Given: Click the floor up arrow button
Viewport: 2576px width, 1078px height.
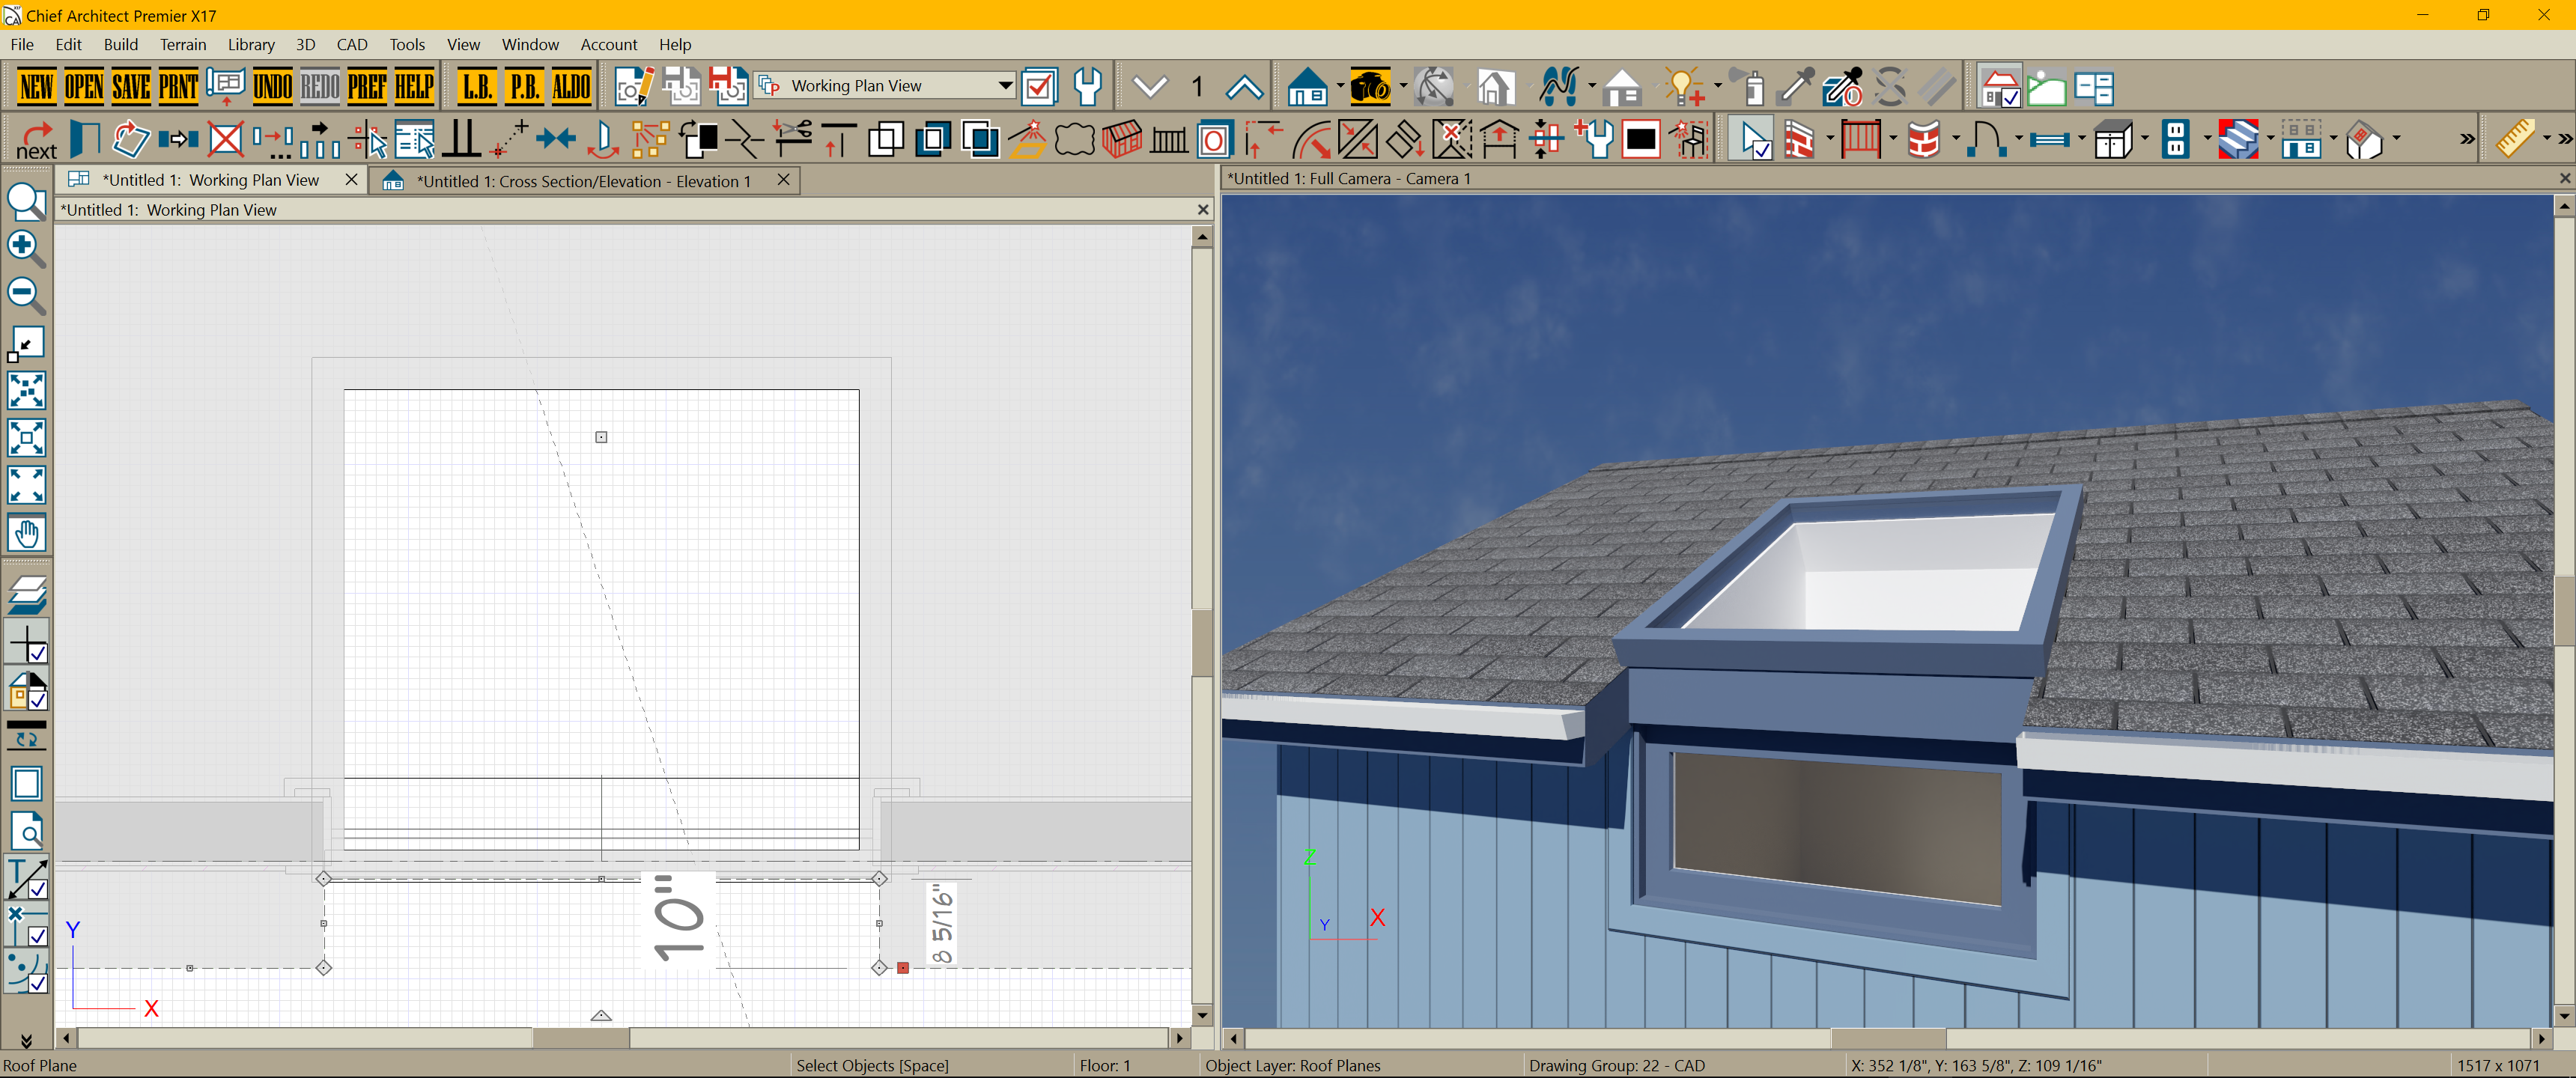Looking at the screenshot, I should (1243, 87).
